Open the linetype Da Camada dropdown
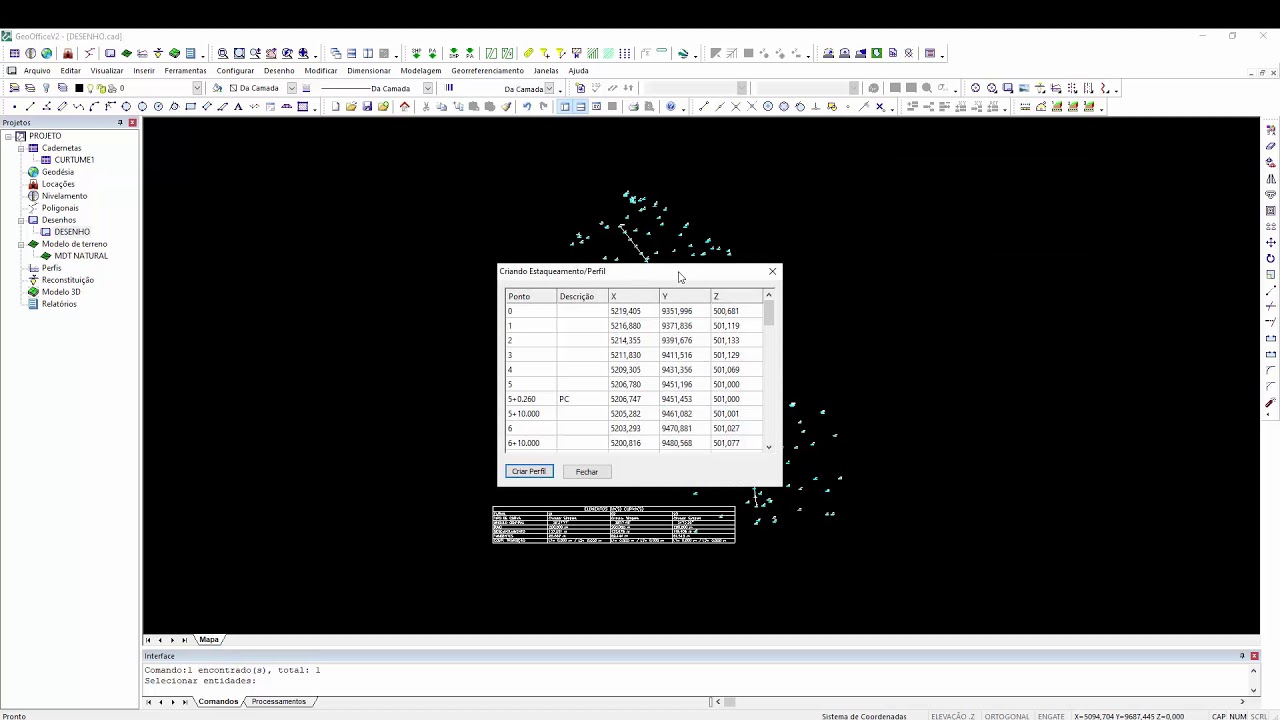 click(427, 88)
